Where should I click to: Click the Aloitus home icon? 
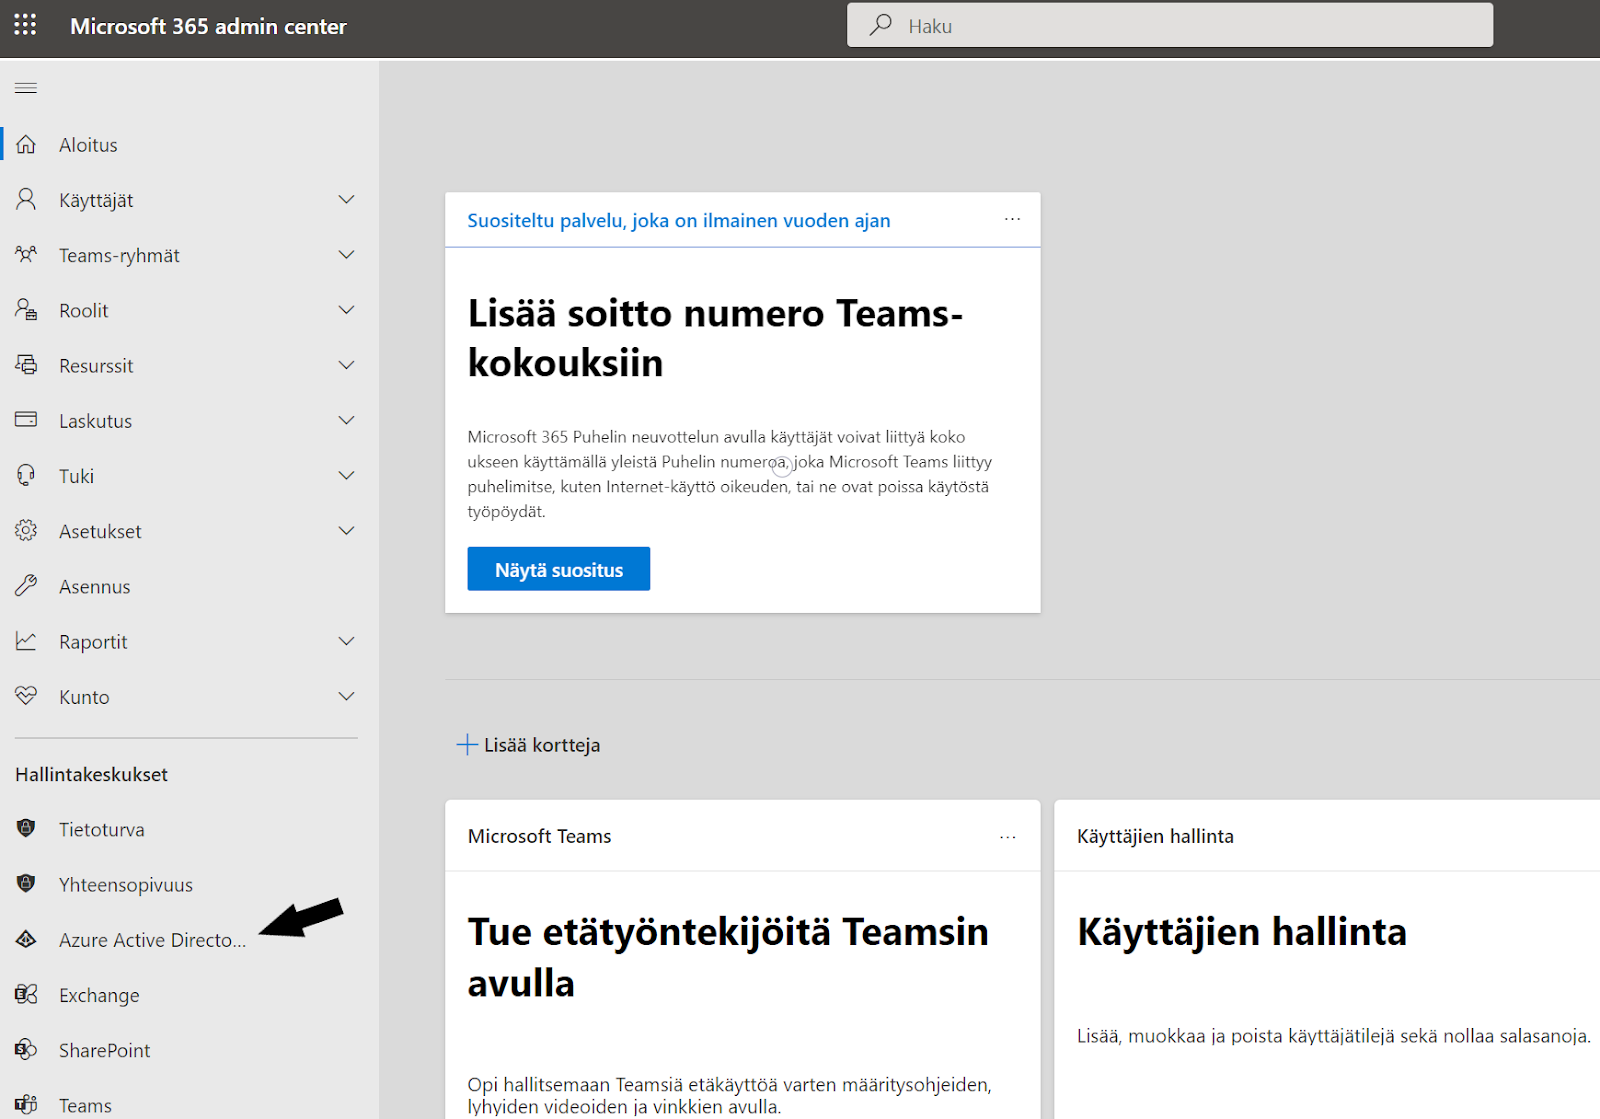[x=26, y=144]
